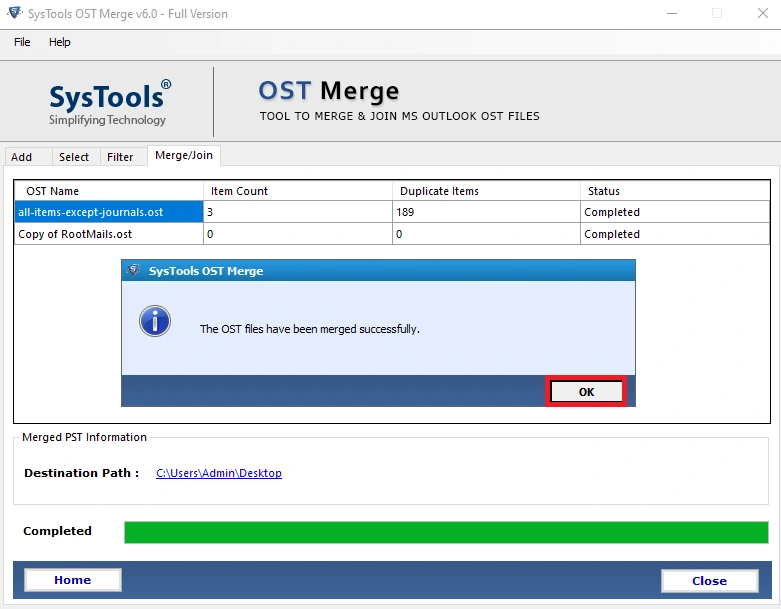Minimize the SysTools OST Merge window

(x=672, y=13)
